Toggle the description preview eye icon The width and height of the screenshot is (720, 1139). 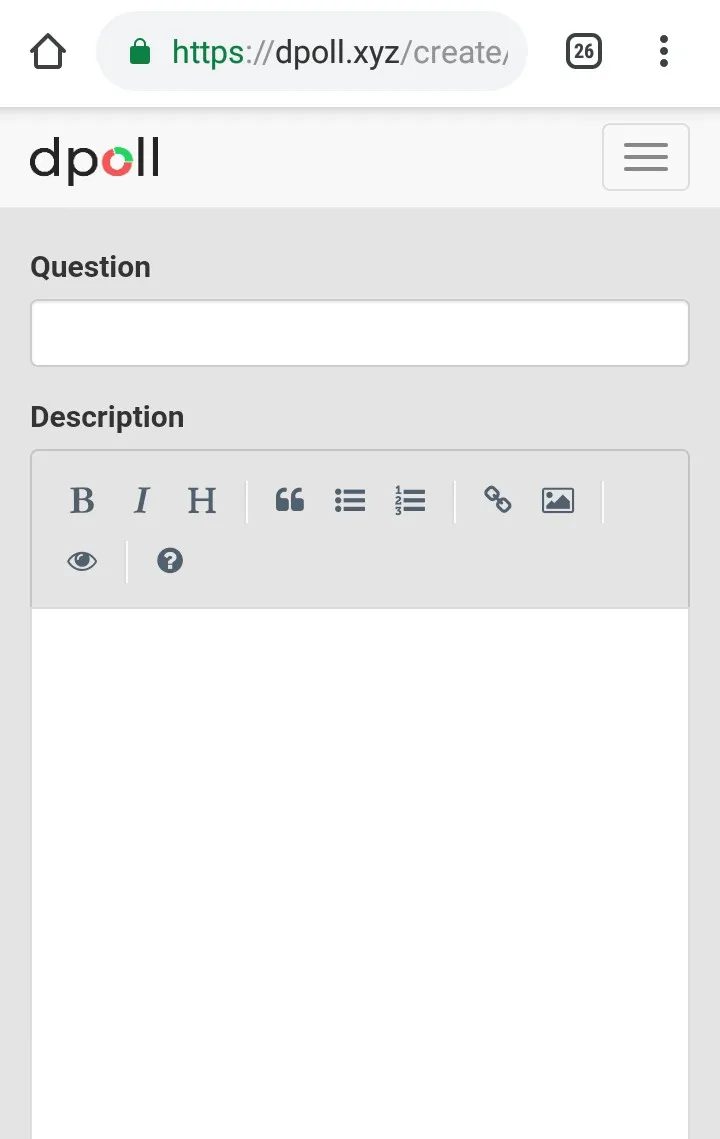pos(82,561)
